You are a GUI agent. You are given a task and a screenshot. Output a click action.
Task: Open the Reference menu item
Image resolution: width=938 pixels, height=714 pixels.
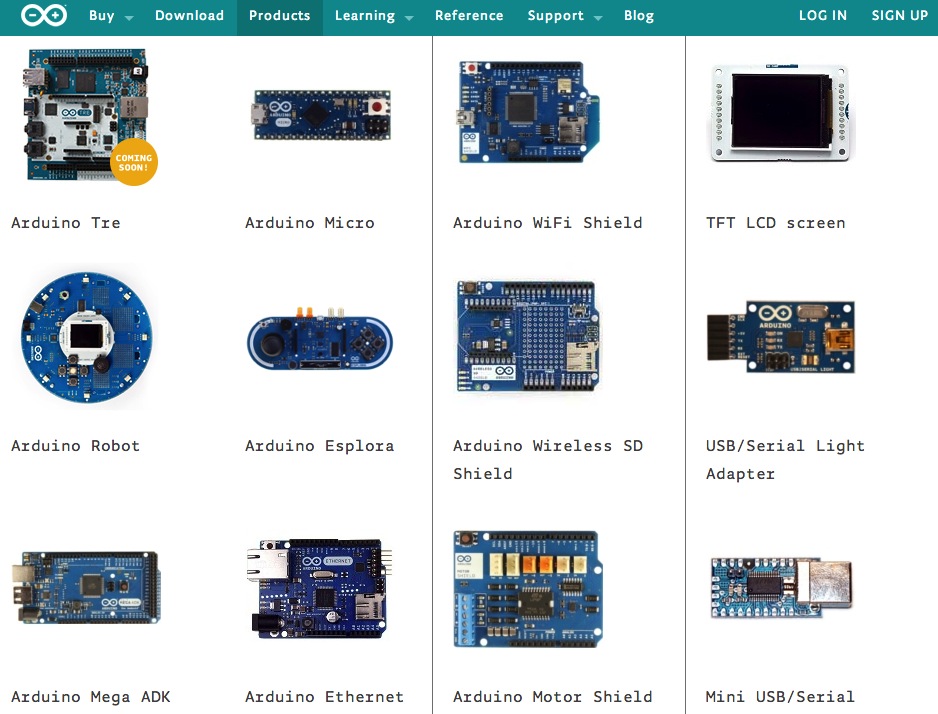pyautogui.click(x=469, y=16)
